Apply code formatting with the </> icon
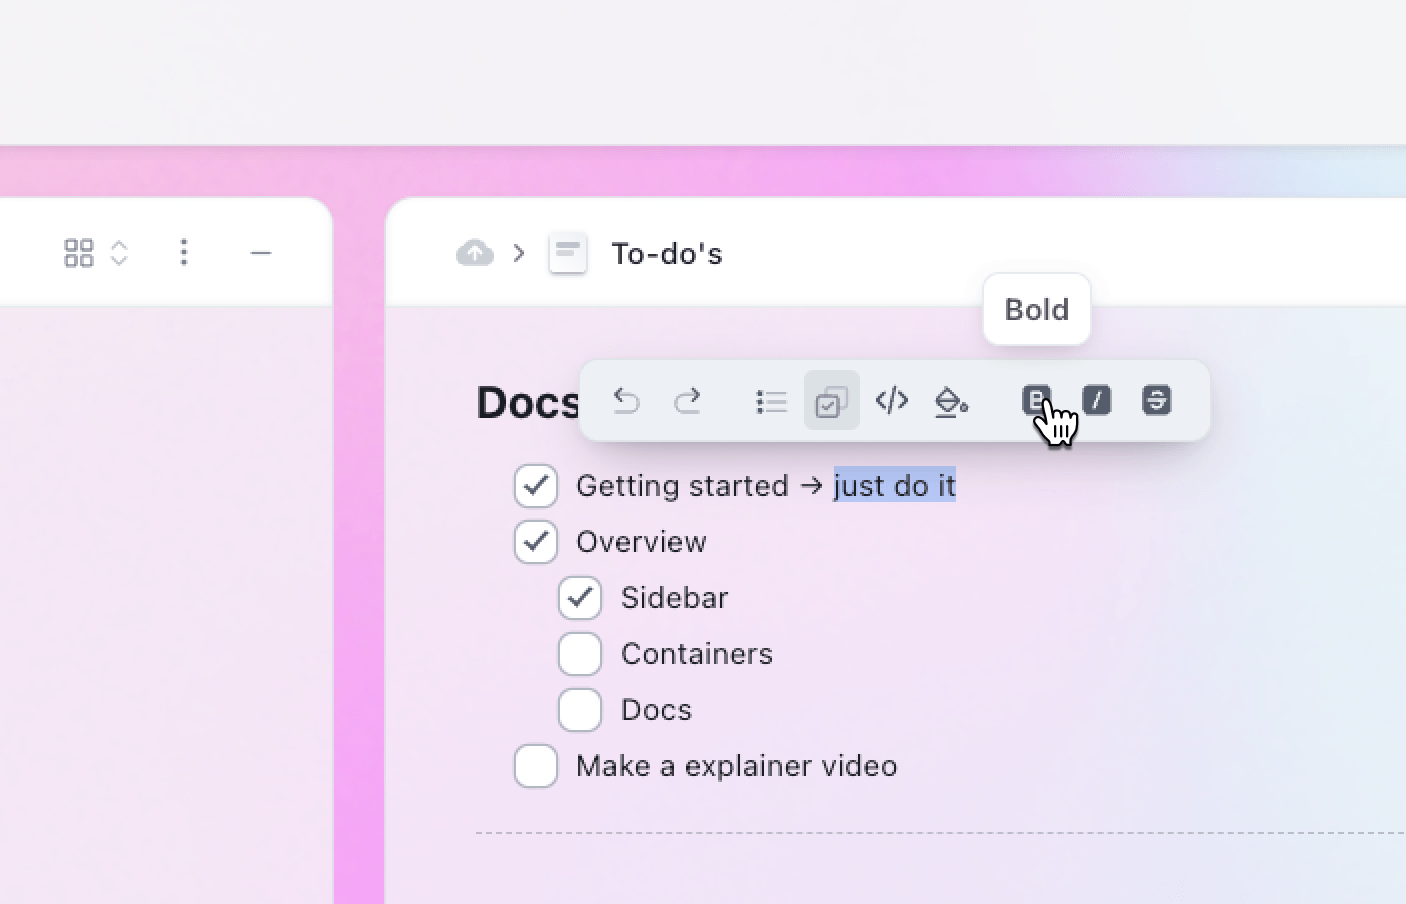 tap(891, 401)
